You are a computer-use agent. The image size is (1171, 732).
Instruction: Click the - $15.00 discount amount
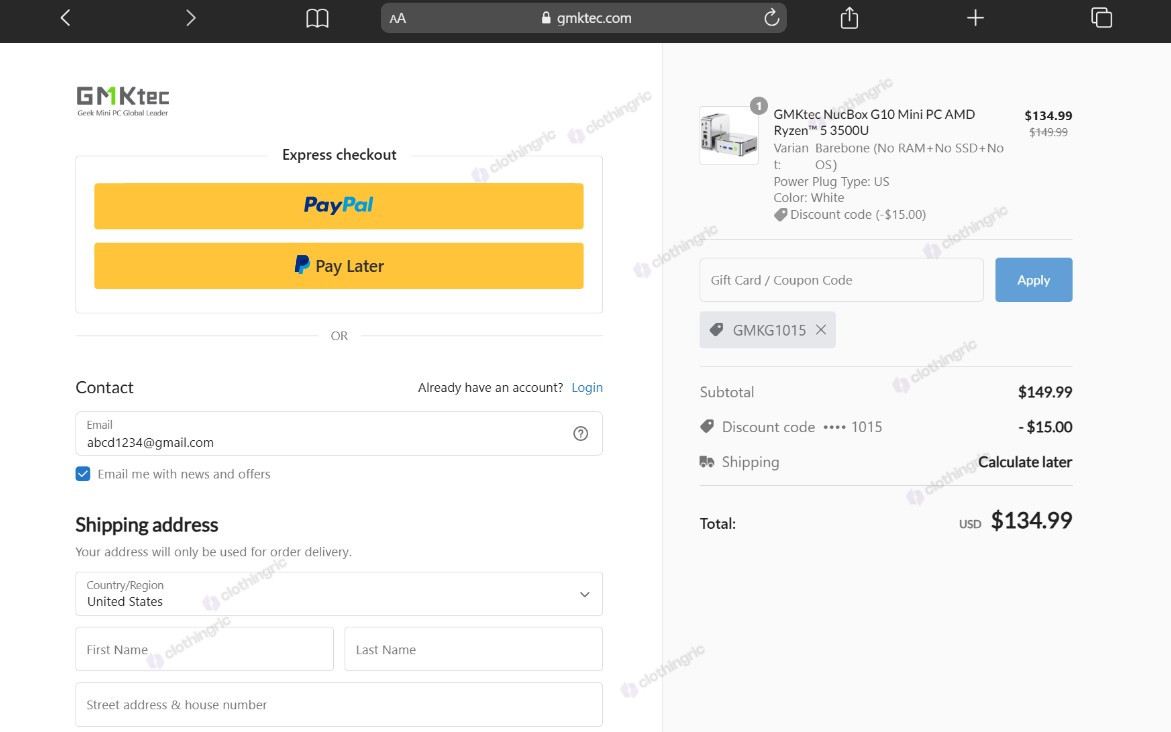pyautogui.click(x=1046, y=427)
